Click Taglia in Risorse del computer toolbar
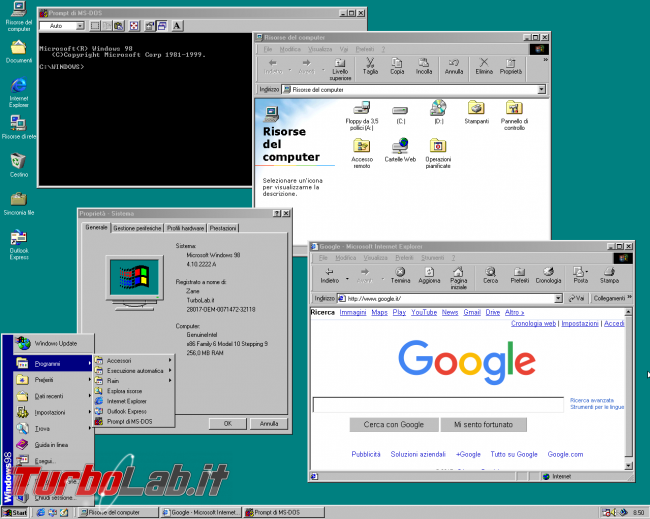The width and height of the screenshot is (650, 519). (370, 66)
